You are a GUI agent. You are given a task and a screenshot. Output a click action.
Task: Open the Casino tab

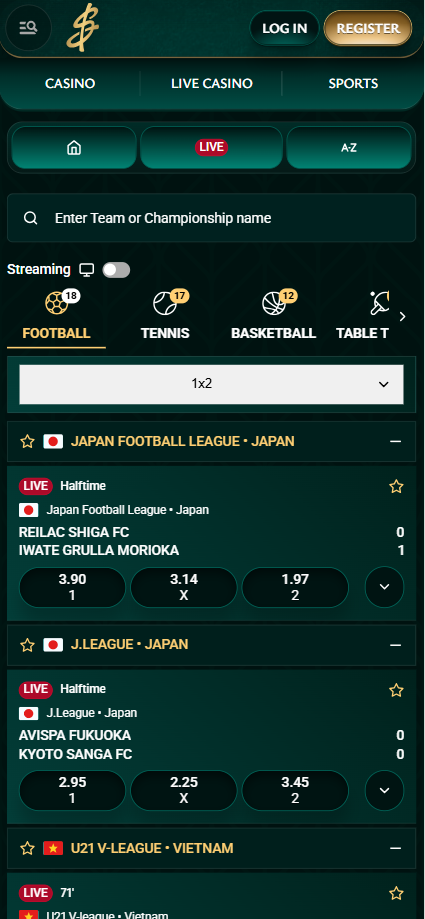pyautogui.click(x=70, y=83)
